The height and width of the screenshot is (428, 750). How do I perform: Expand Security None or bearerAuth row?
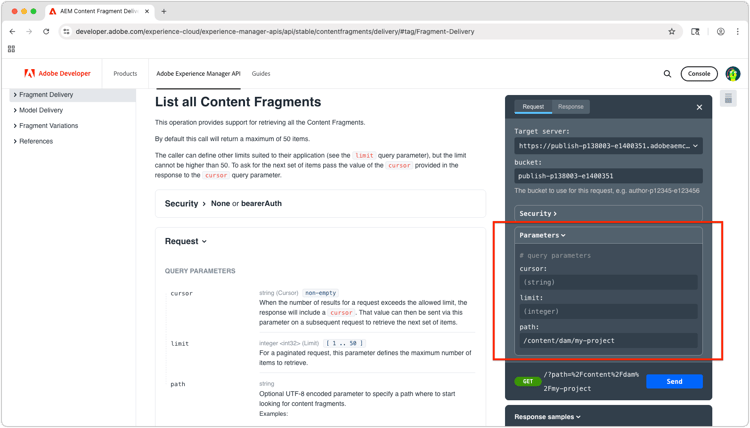pos(320,204)
